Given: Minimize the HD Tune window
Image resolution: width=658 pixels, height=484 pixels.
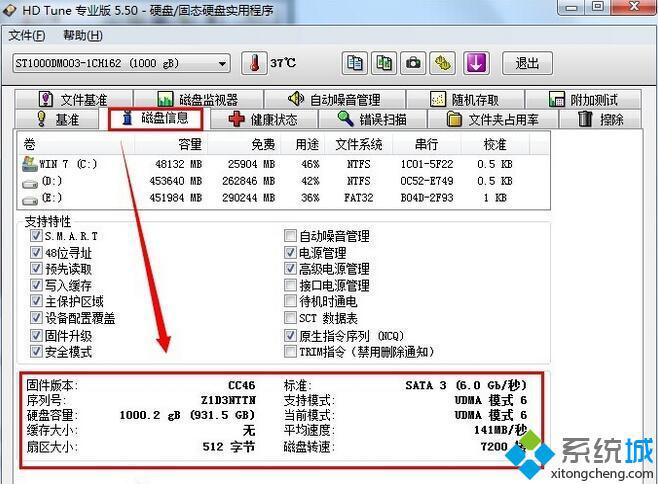Looking at the screenshot, I should [572, 7].
